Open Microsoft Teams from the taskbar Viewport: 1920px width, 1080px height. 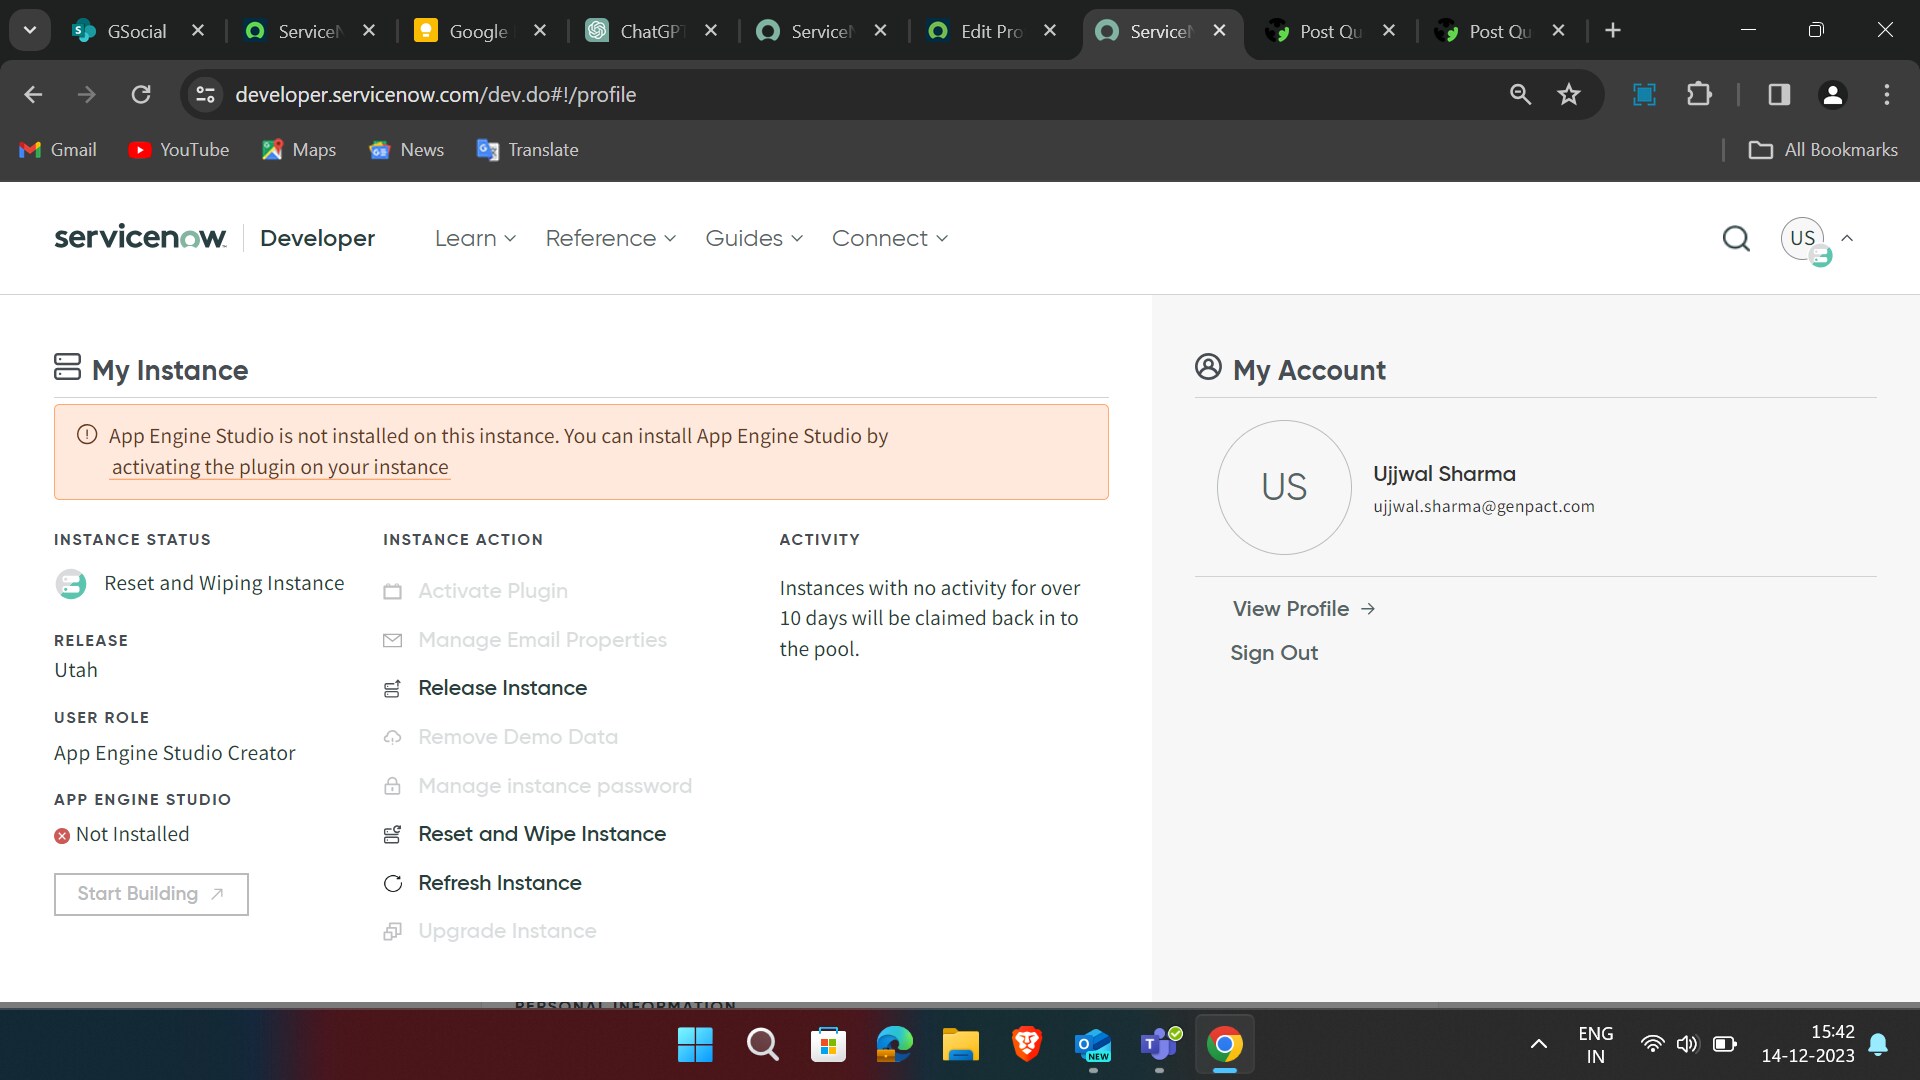pyautogui.click(x=1160, y=1044)
